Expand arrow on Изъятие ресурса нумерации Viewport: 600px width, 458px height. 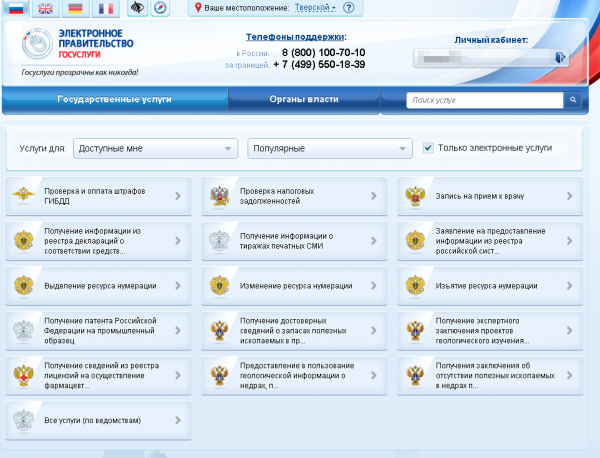pos(570,285)
